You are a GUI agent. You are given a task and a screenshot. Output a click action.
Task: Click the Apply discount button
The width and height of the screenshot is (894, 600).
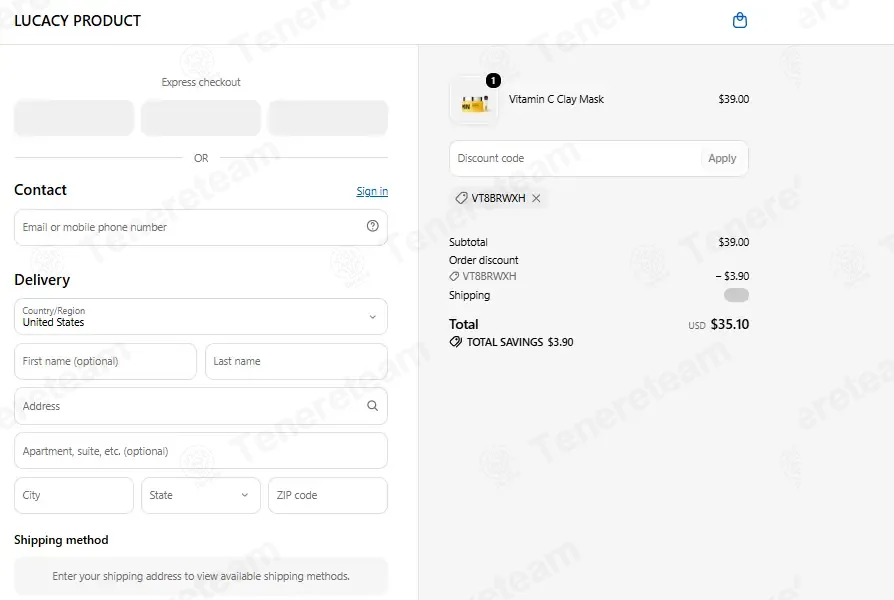[x=722, y=159]
